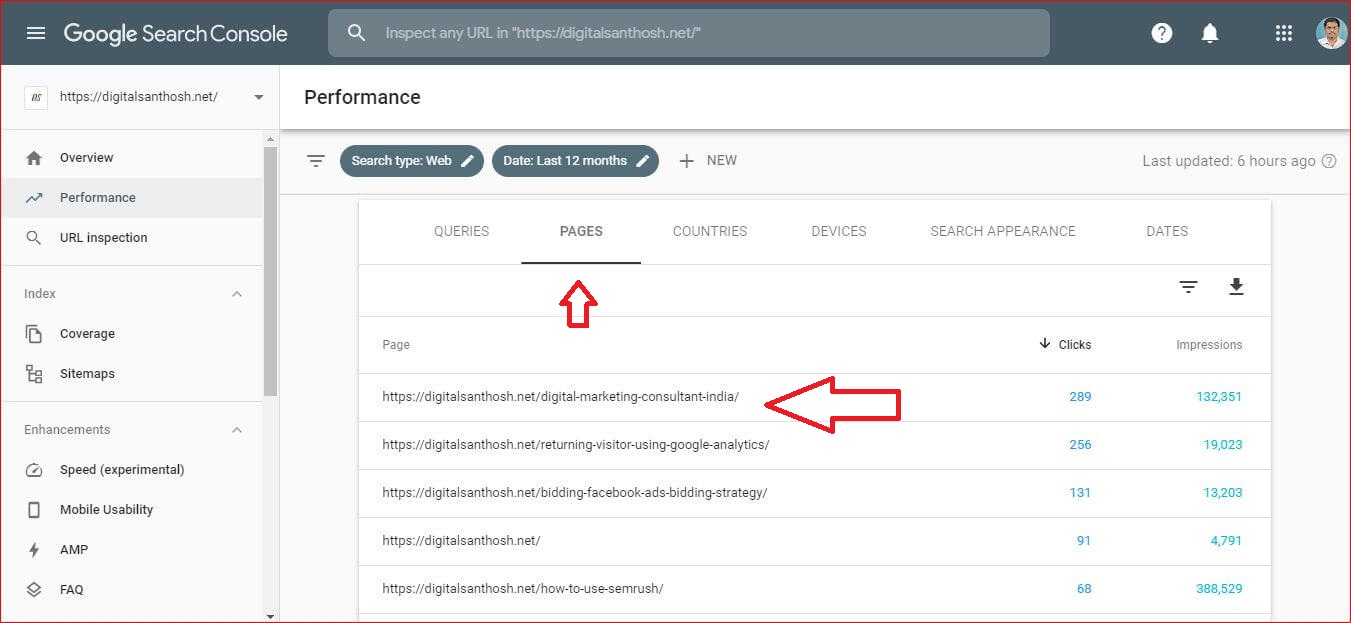This screenshot has width=1351, height=623.
Task: Switch to the Devices tab
Action: click(x=839, y=231)
